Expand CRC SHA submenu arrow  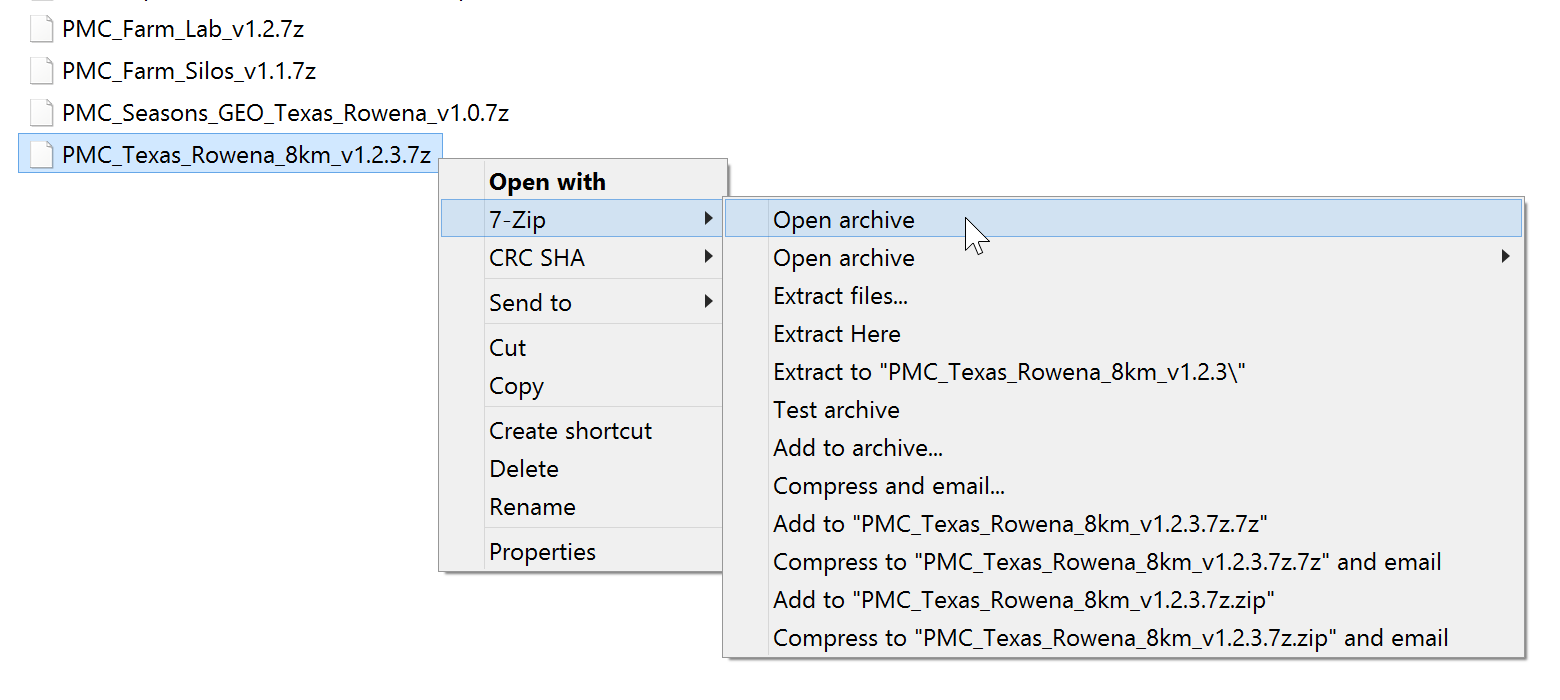pos(708,257)
